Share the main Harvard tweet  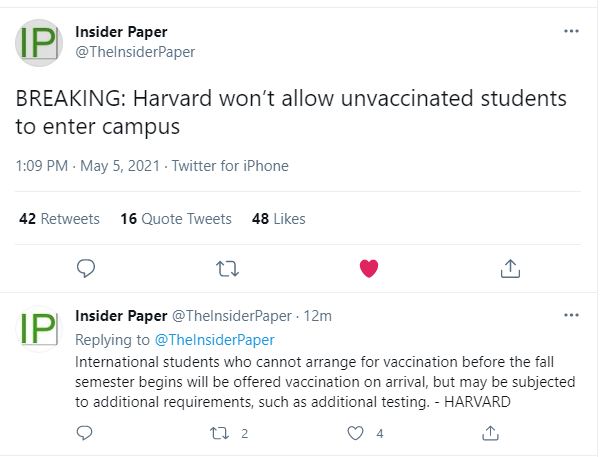pyautogui.click(x=510, y=269)
